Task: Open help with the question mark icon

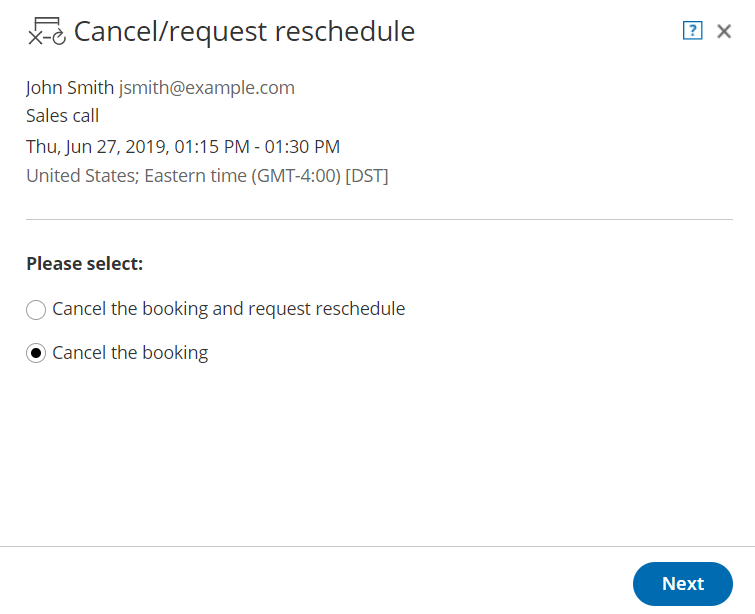Action: pos(692,31)
